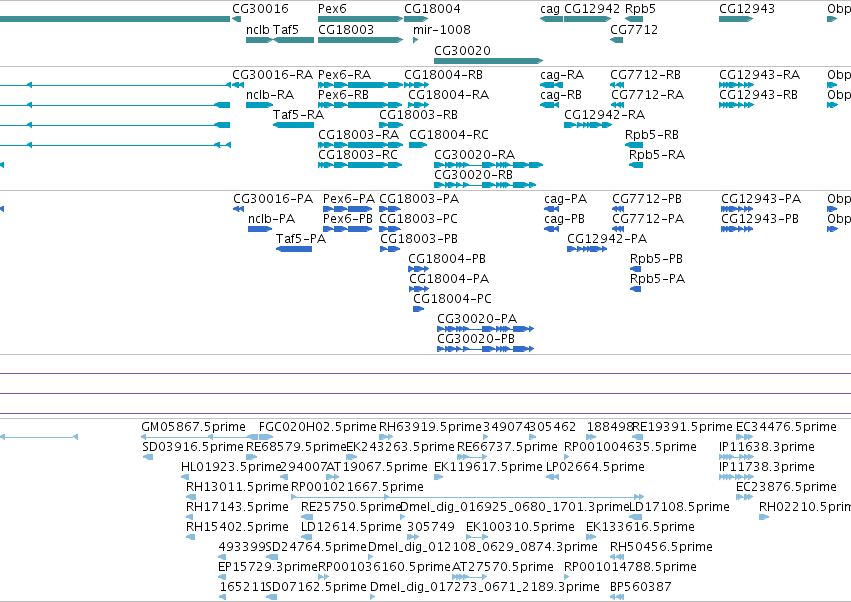Select the CG30020 gene label

(x=462, y=50)
